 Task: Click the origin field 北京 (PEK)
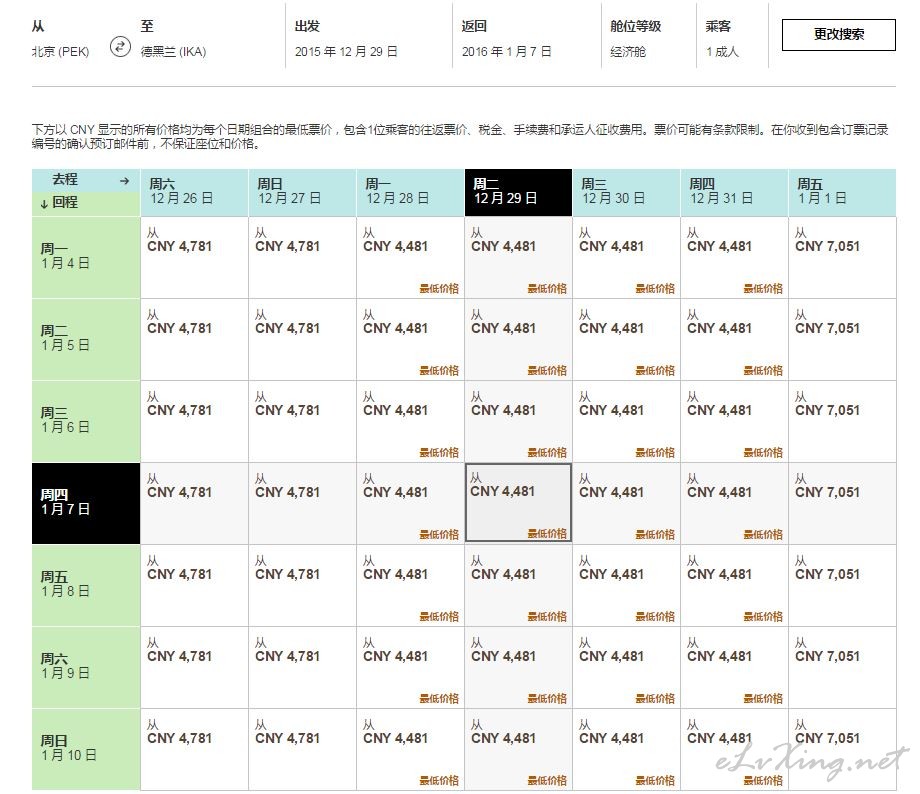tap(60, 52)
